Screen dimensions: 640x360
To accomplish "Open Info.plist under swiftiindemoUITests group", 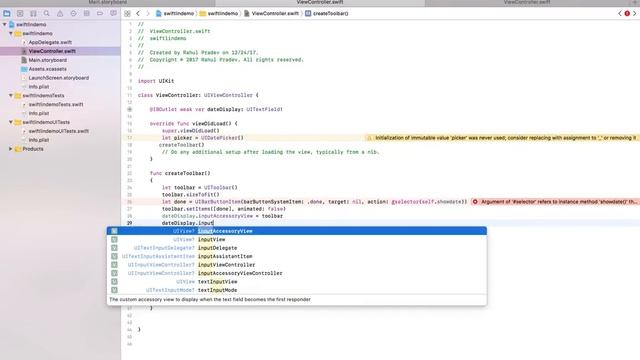I will [x=39, y=140].
